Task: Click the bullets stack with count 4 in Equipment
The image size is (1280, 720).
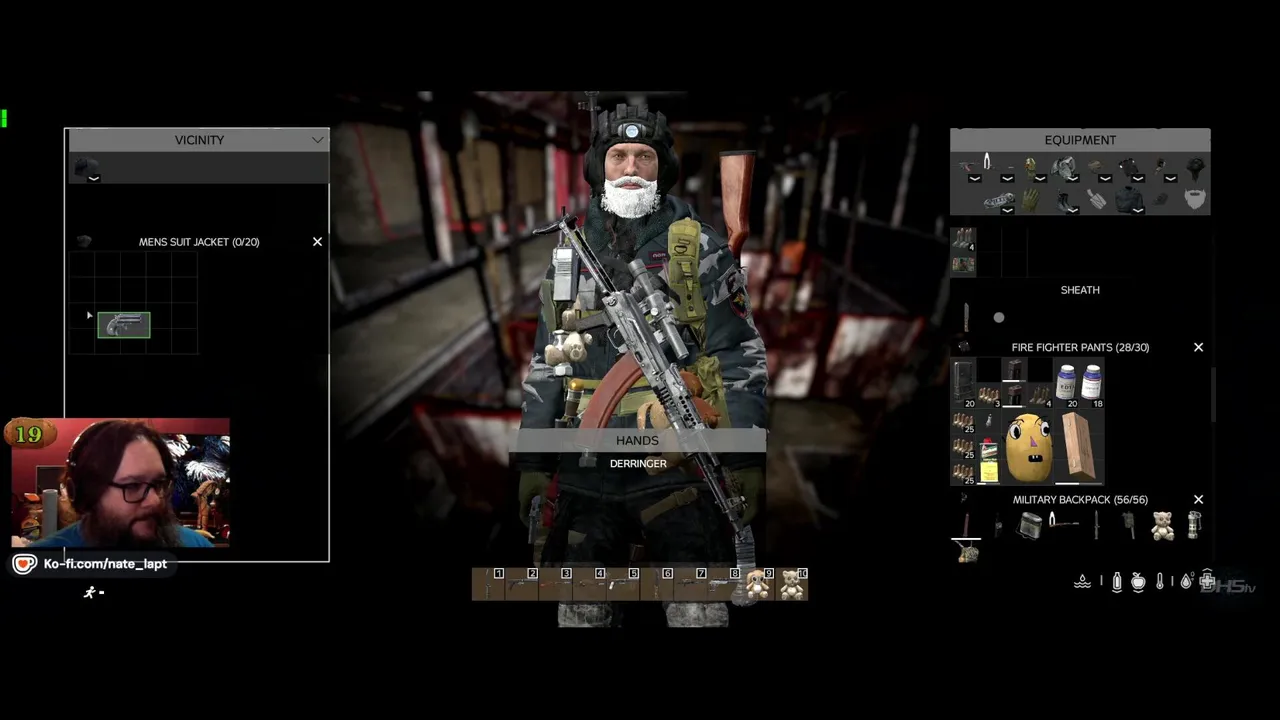Action: [963, 239]
